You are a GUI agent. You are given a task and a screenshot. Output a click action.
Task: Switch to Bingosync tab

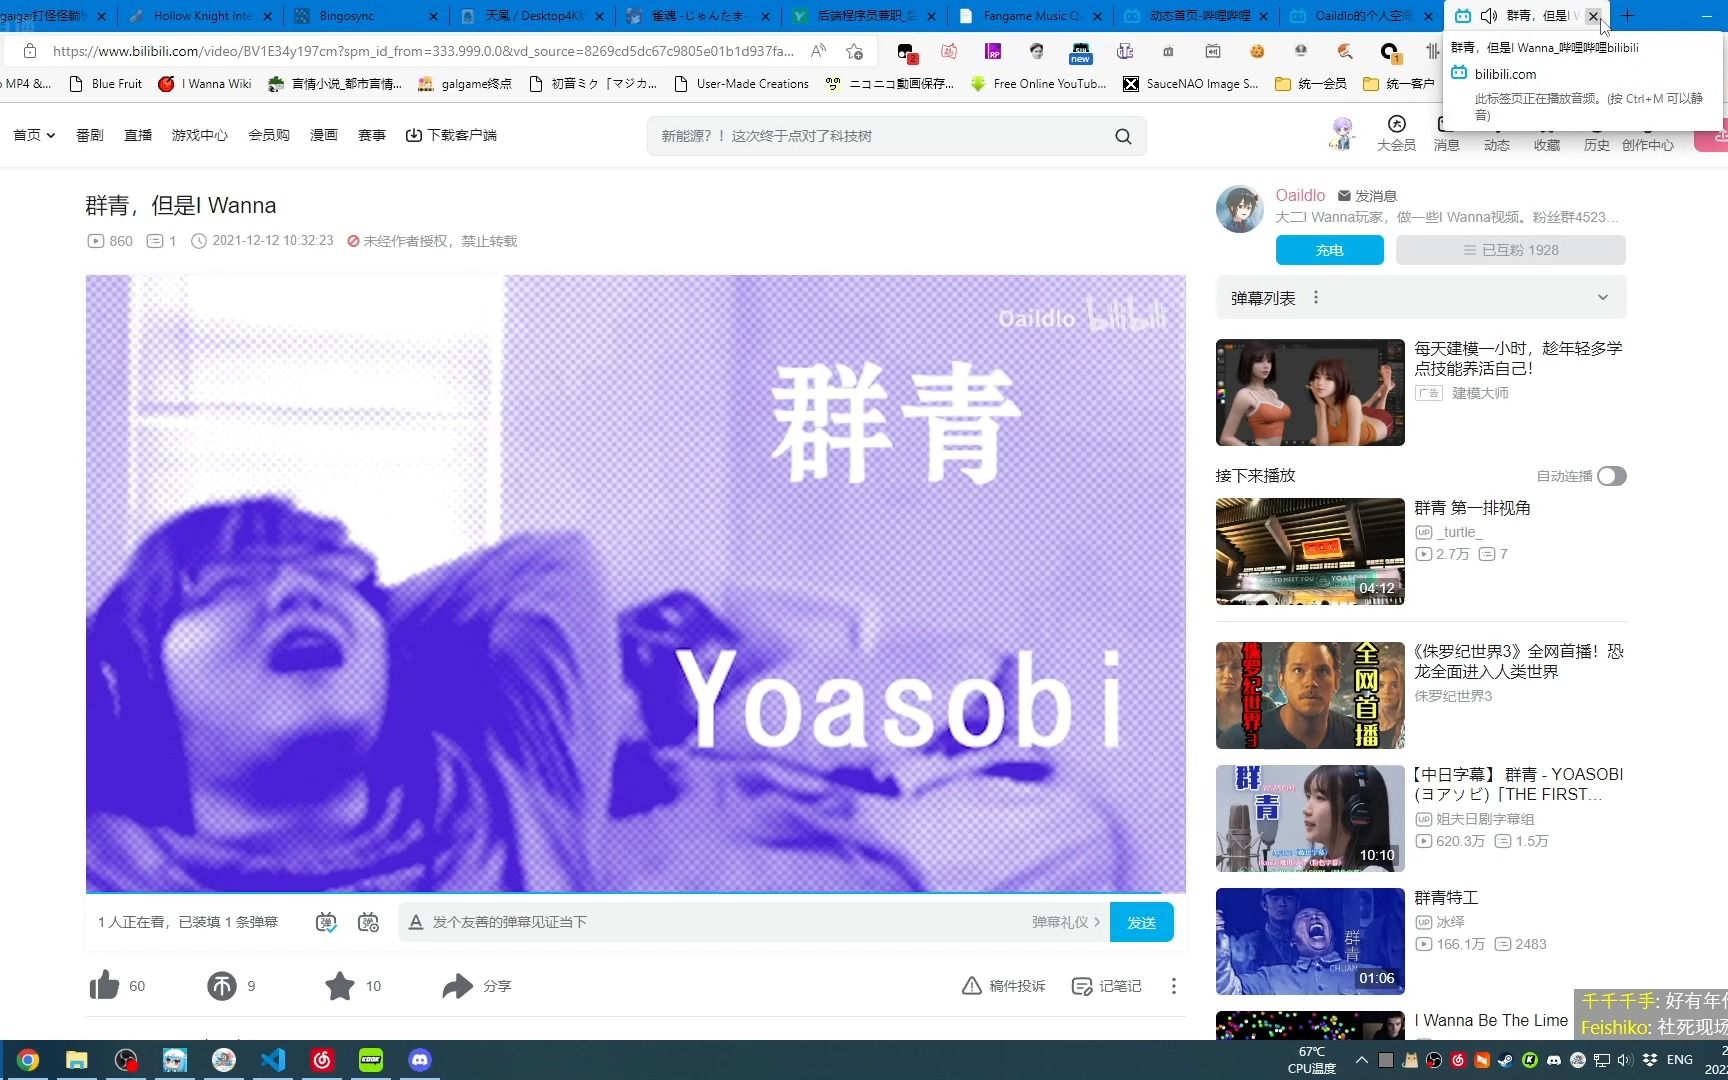(x=366, y=16)
